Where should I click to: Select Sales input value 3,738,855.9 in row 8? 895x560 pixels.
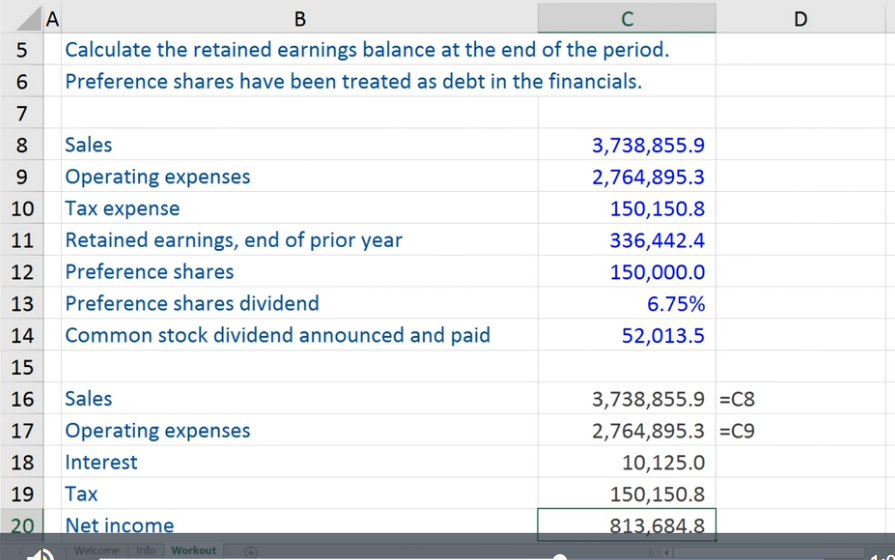click(626, 145)
